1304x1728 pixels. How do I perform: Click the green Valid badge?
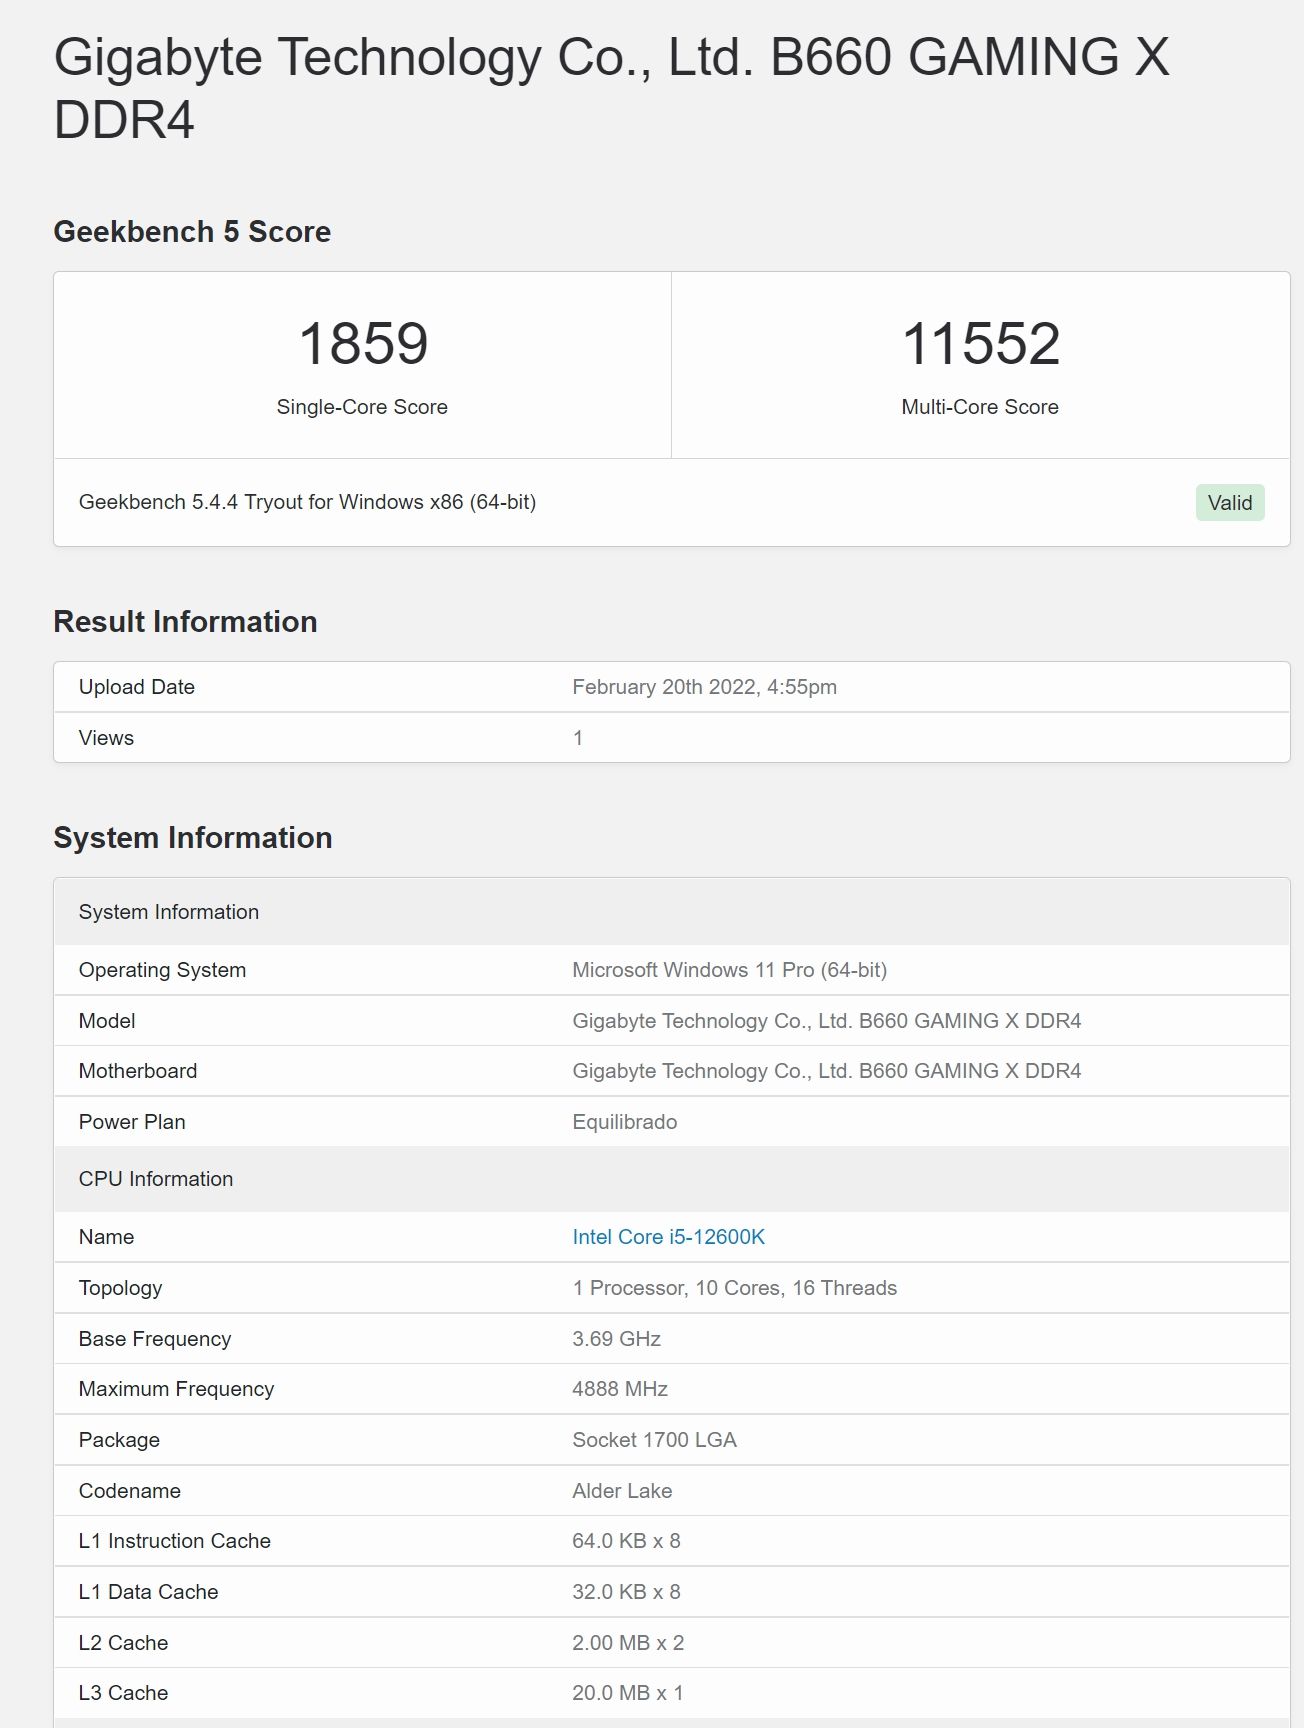1230,503
